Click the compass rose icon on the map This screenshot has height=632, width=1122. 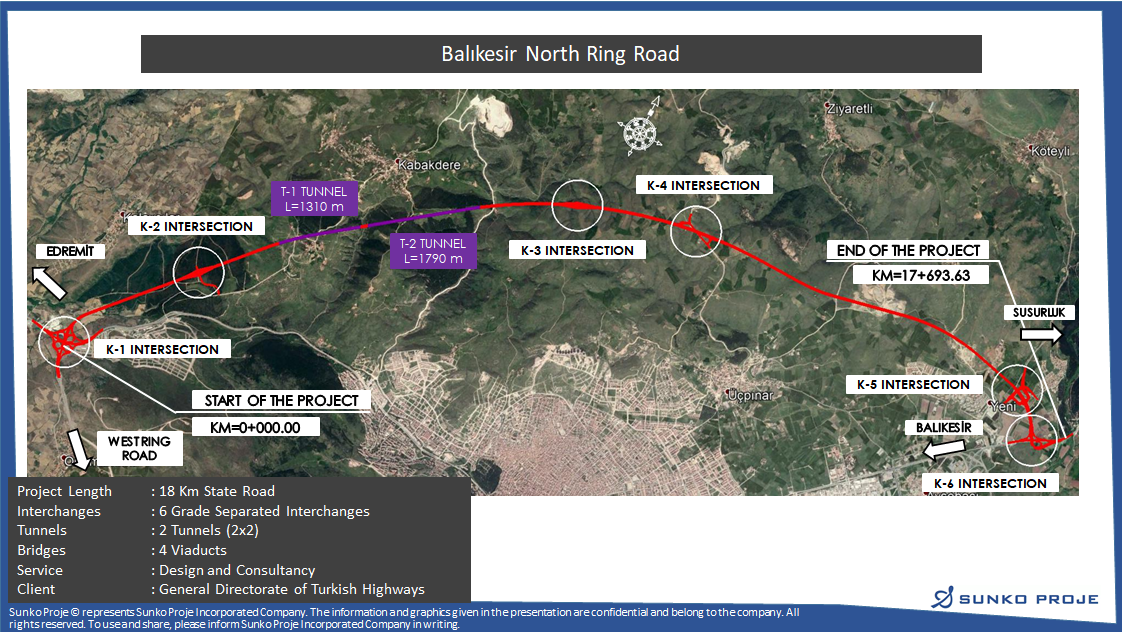pos(639,130)
